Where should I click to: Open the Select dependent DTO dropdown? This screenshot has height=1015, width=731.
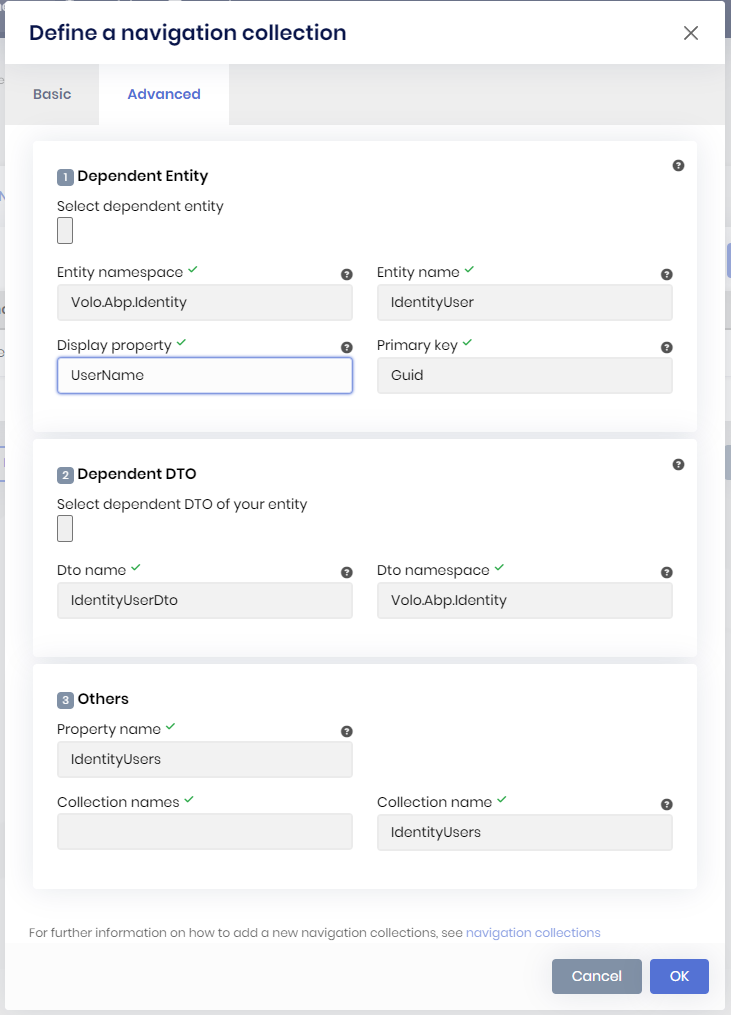point(65,529)
